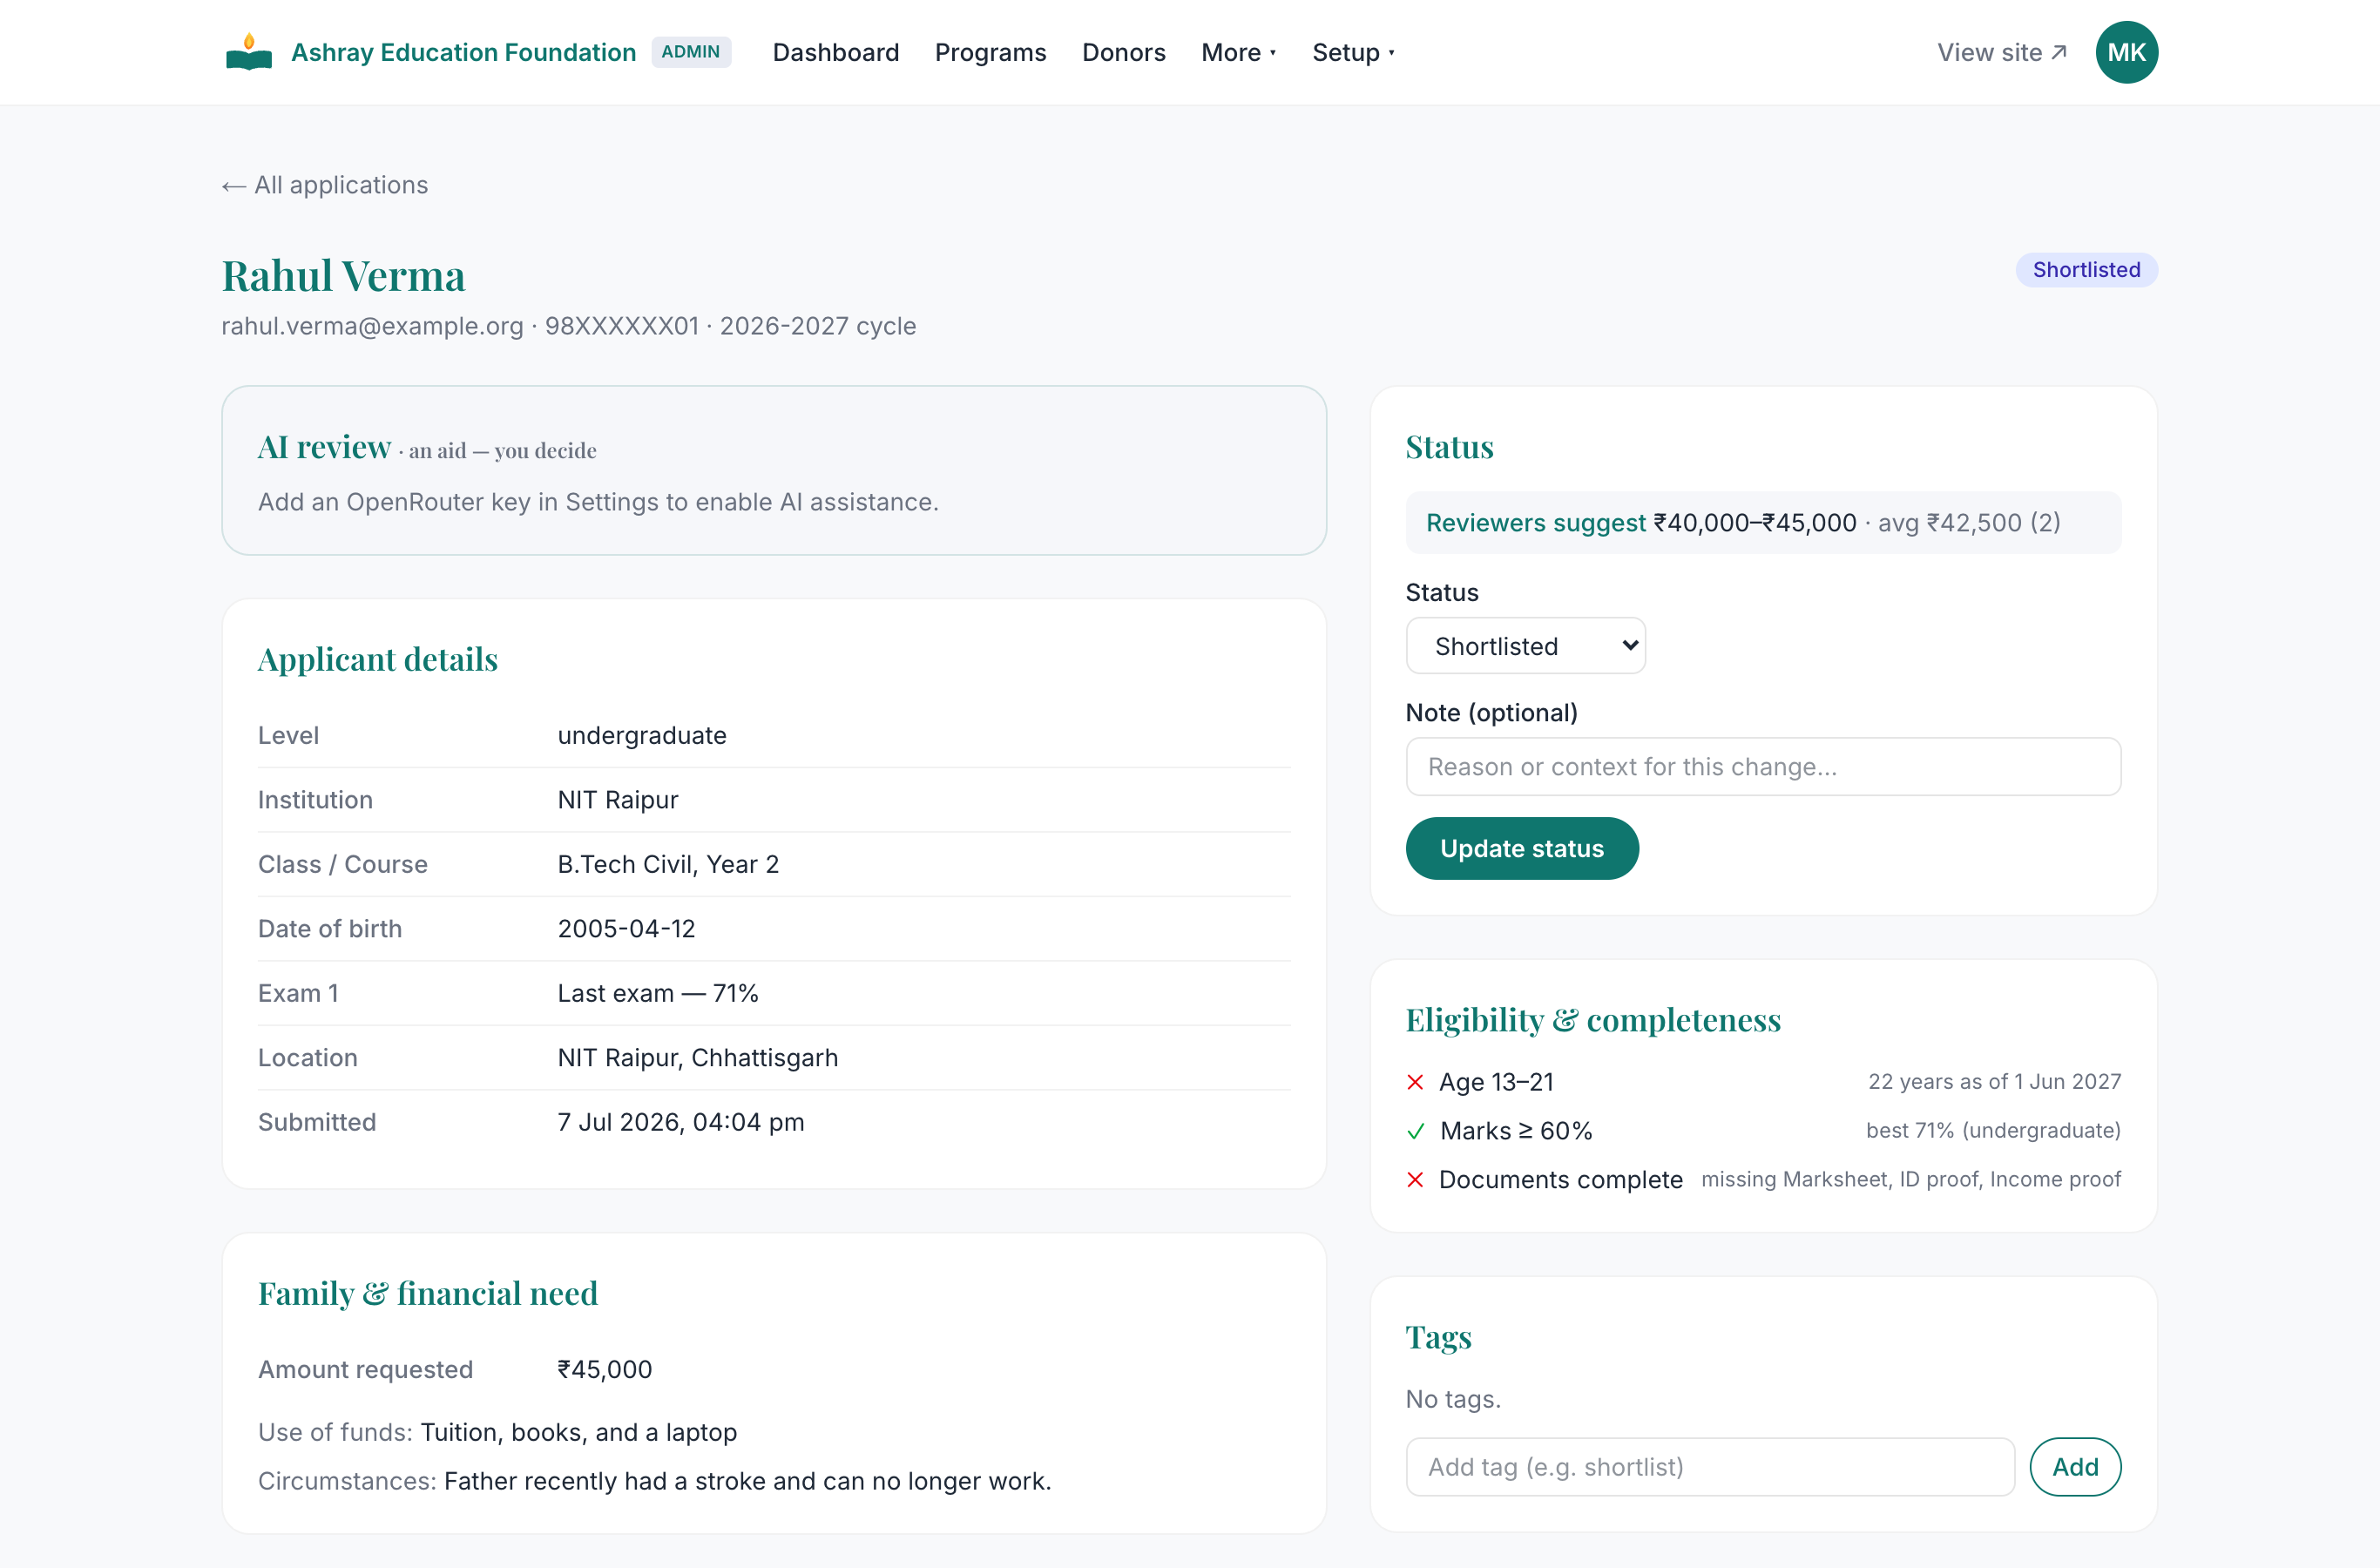Click the ₹45,000 amount requested
The width and height of the screenshot is (2380, 1568).
point(604,1370)
